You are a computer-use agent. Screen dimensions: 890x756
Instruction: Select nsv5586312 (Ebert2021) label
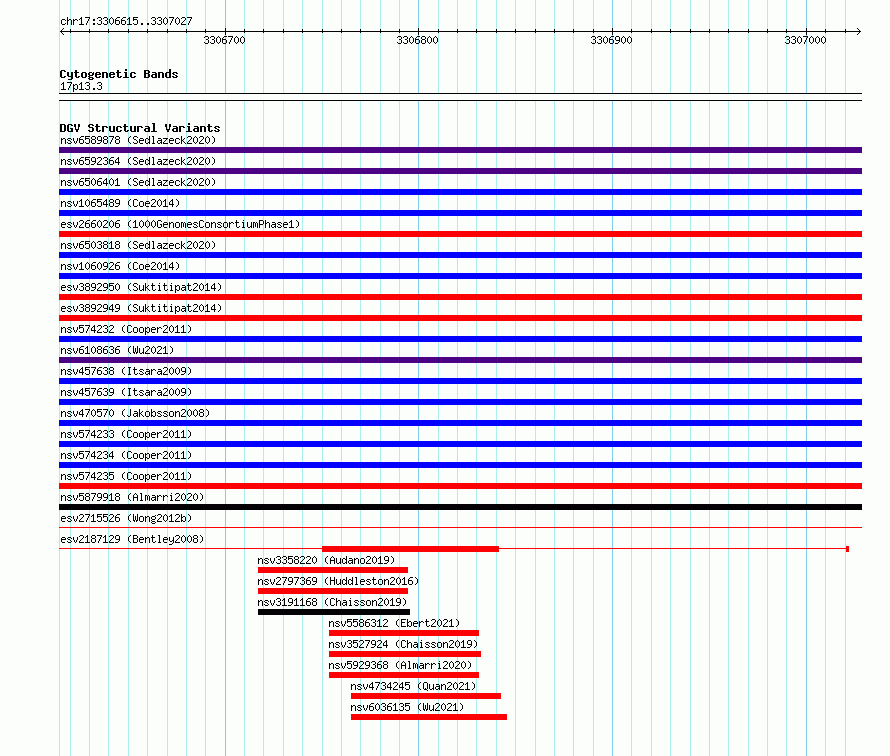pos(394,623)
